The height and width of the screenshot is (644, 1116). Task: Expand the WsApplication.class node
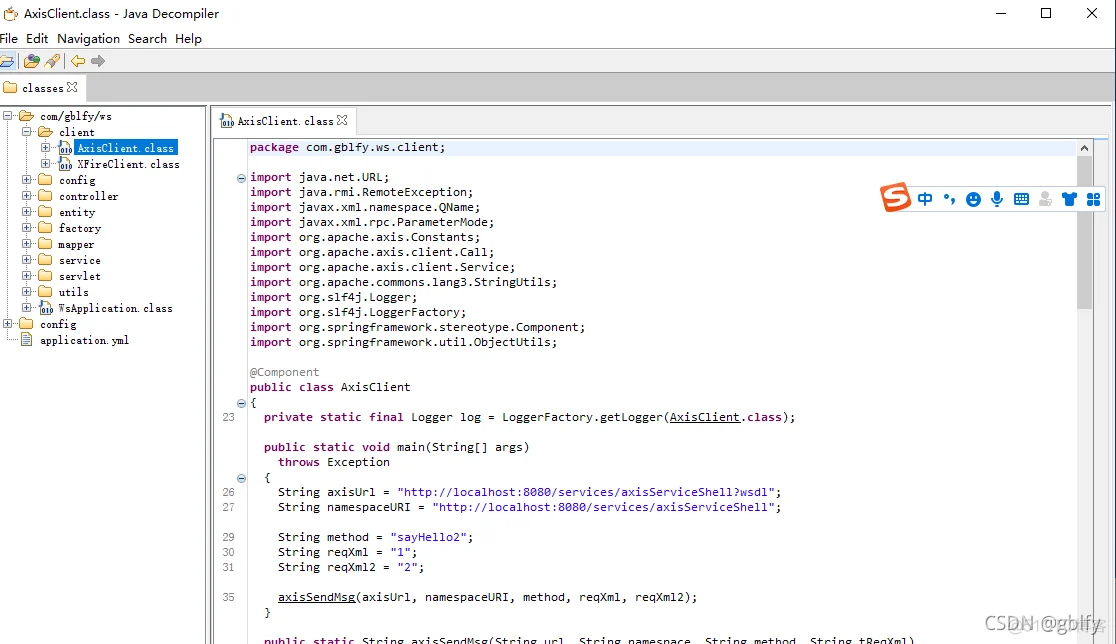(x=27, y=308)
